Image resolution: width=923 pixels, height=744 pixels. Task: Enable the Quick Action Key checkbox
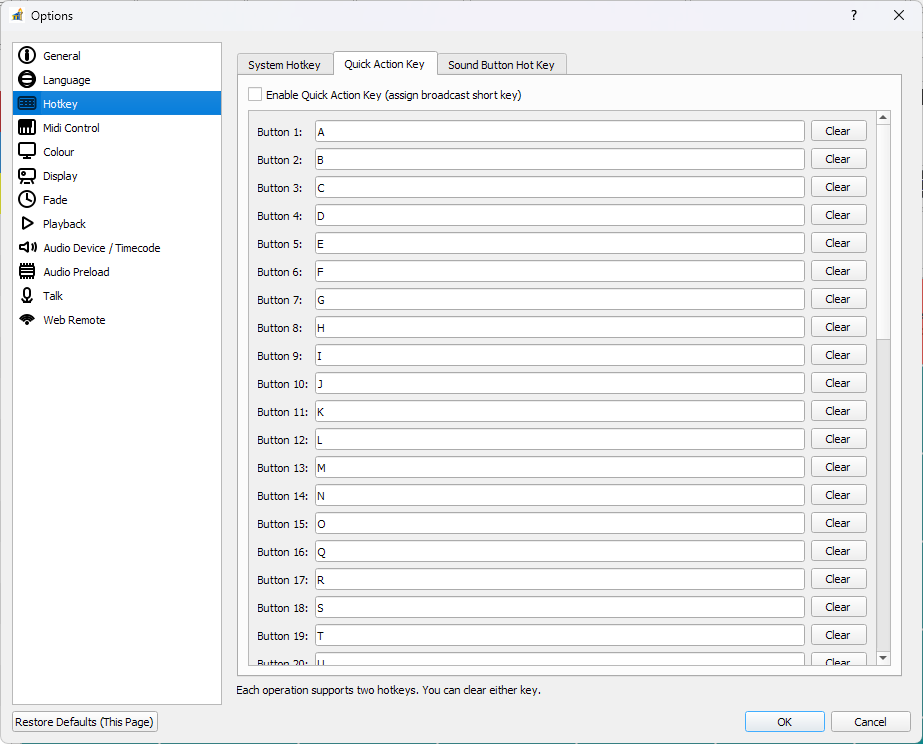click(x=255, y=93)
